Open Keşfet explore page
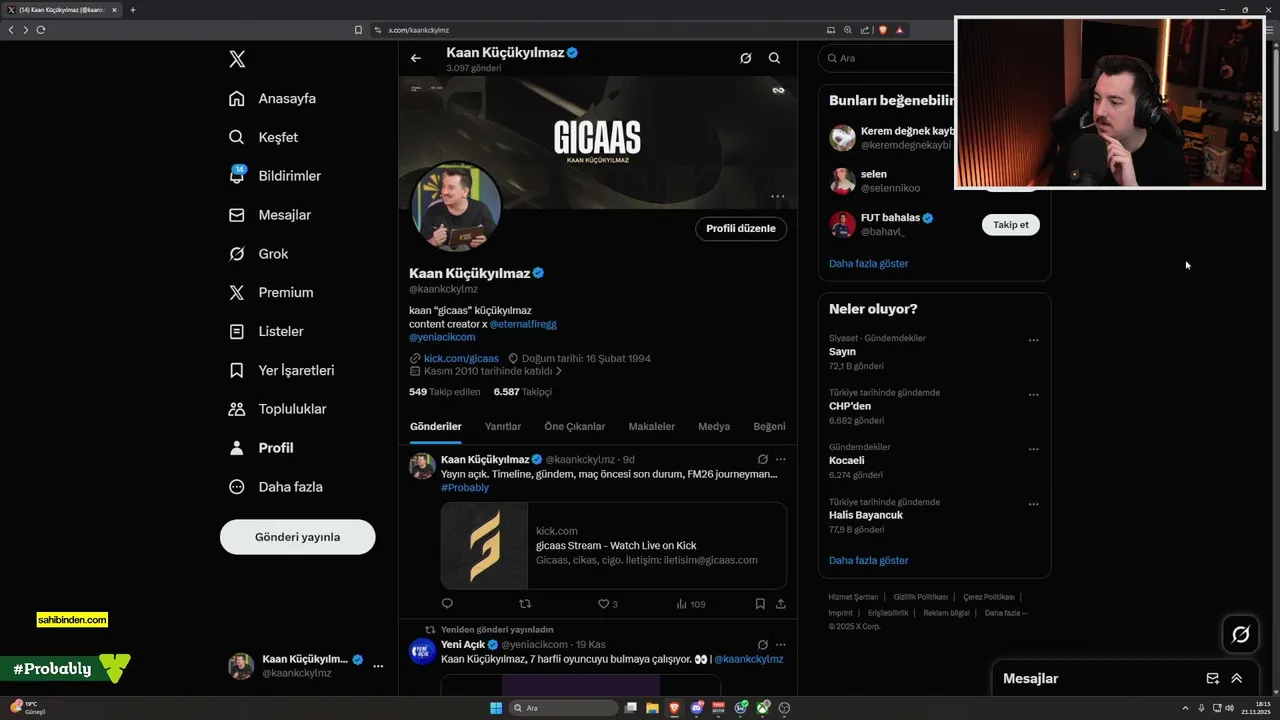 (263, 137)
